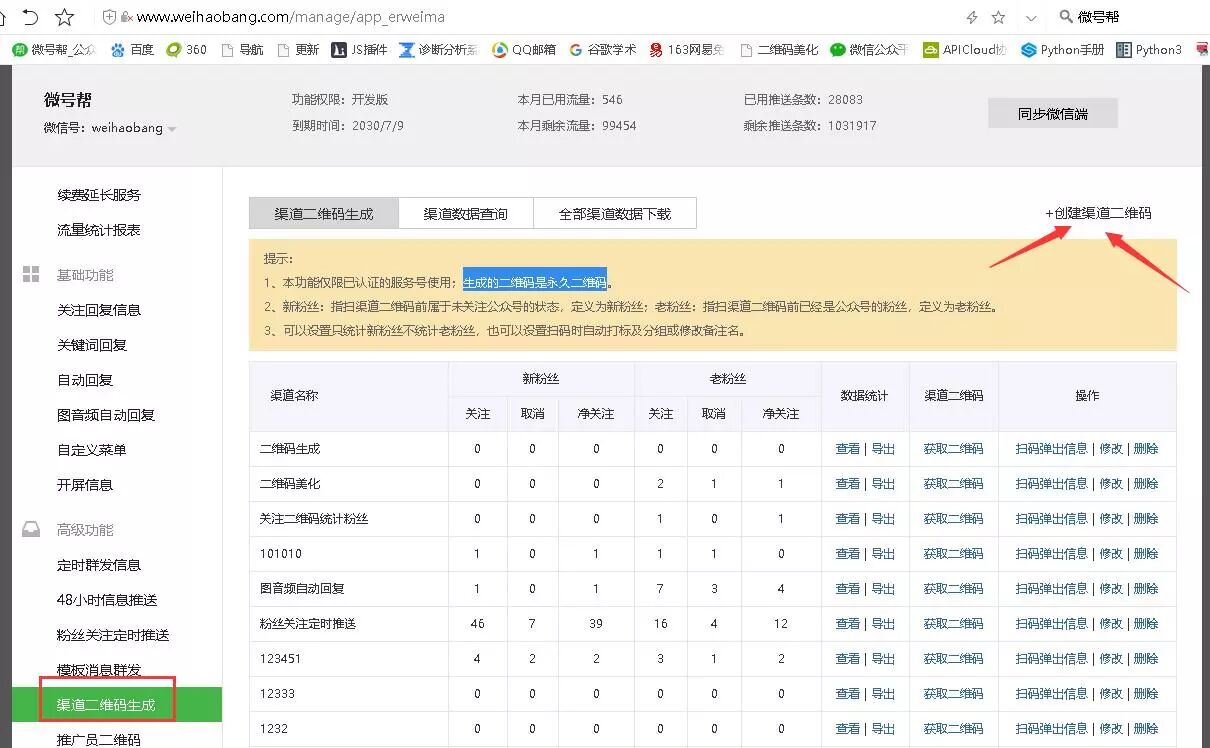Click the search box containing 微号帮

pyautogui.click(x=1130, y=17)
